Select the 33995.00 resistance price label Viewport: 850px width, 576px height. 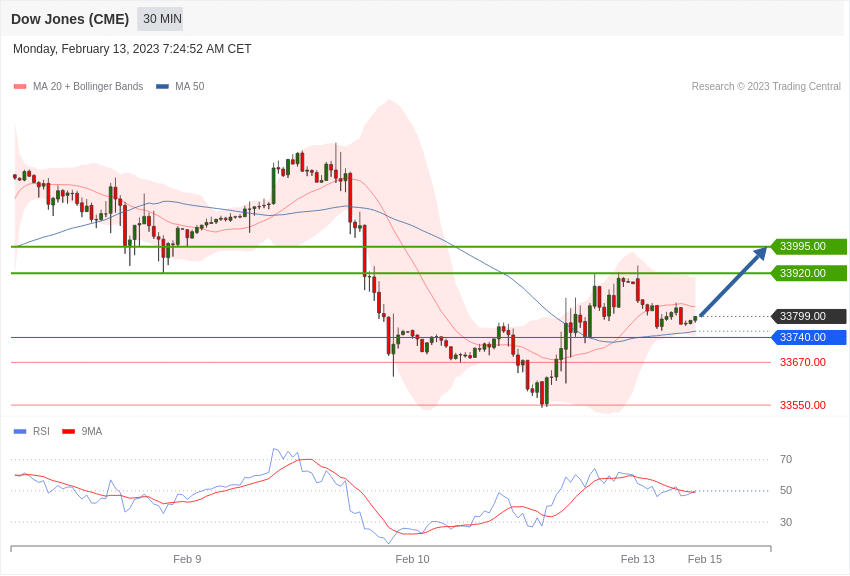point(809,247)
